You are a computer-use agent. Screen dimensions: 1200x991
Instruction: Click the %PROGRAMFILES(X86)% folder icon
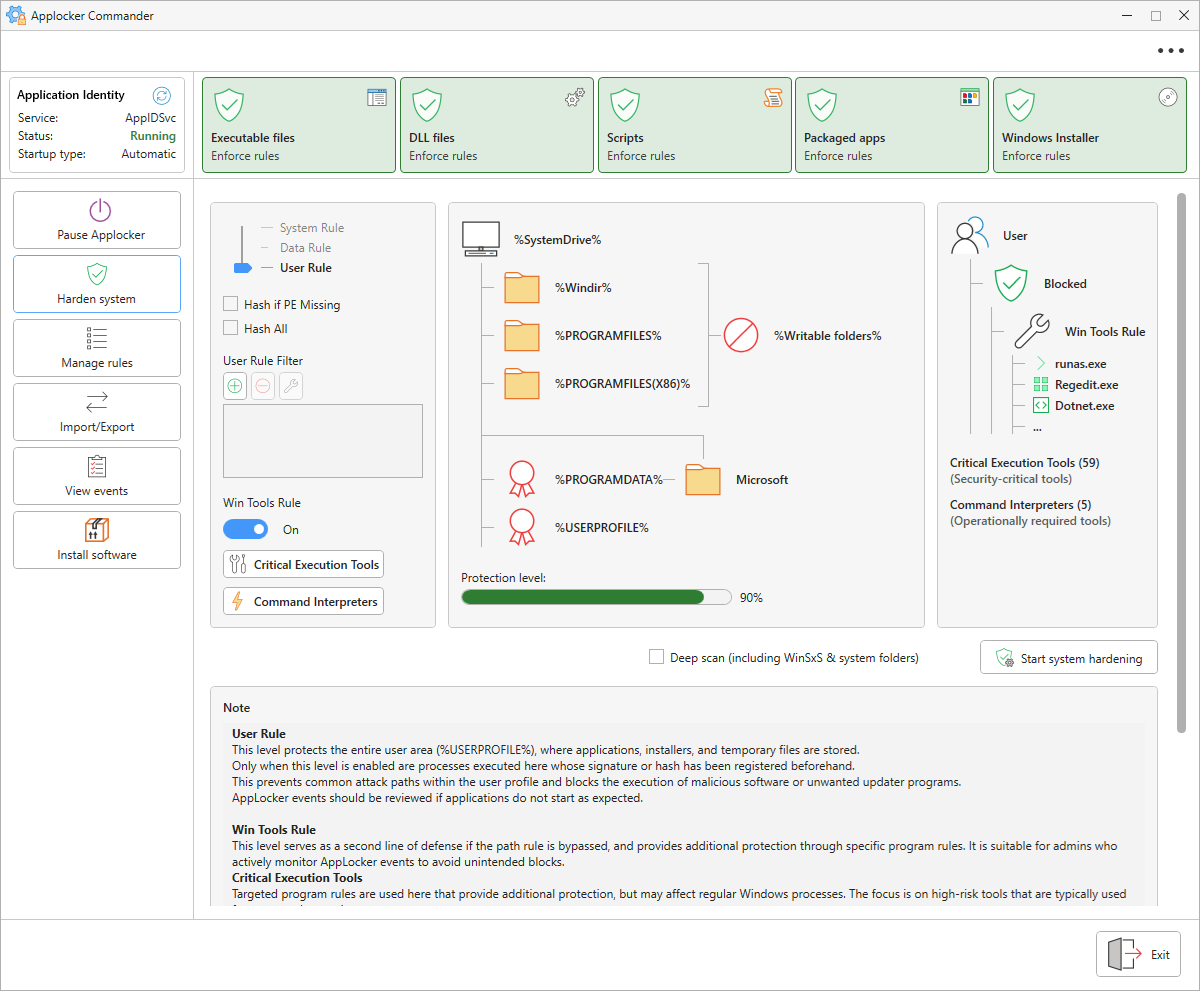522,383
